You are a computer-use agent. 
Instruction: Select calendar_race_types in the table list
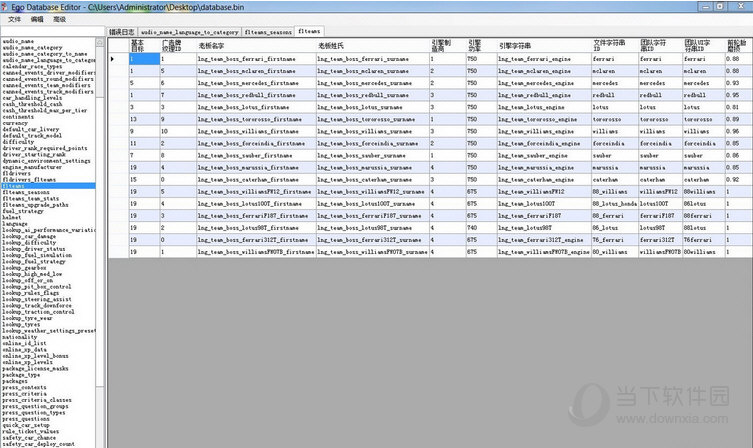(32, 66)
